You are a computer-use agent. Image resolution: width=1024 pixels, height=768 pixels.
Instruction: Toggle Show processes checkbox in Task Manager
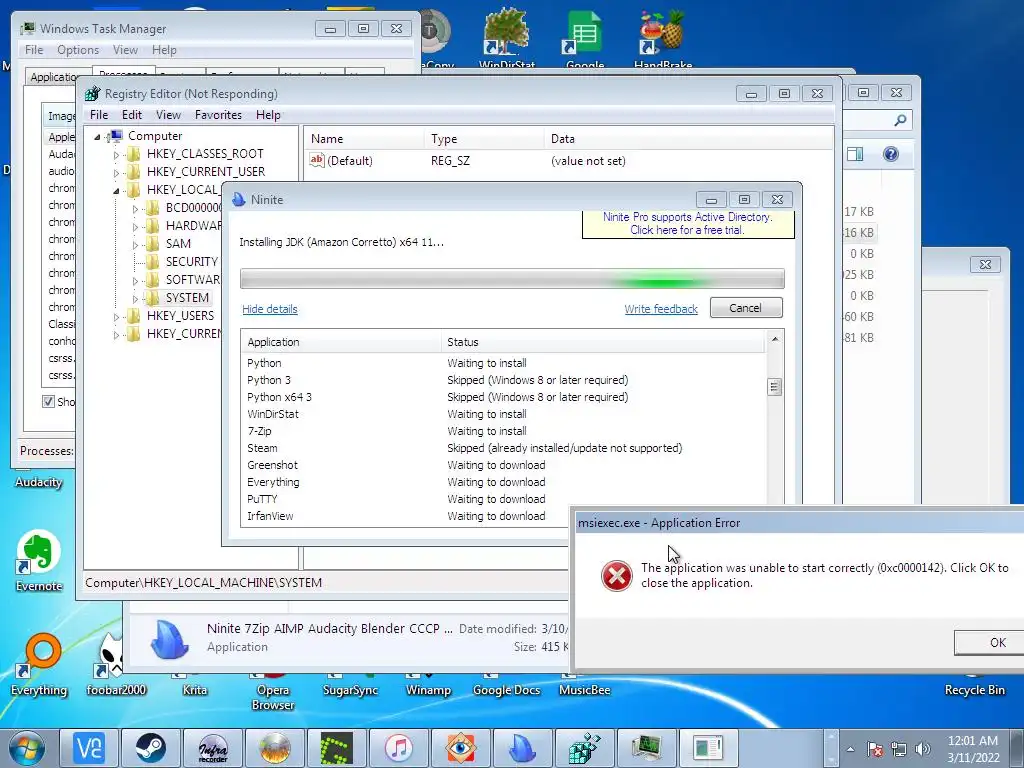[x=48, y=402]
